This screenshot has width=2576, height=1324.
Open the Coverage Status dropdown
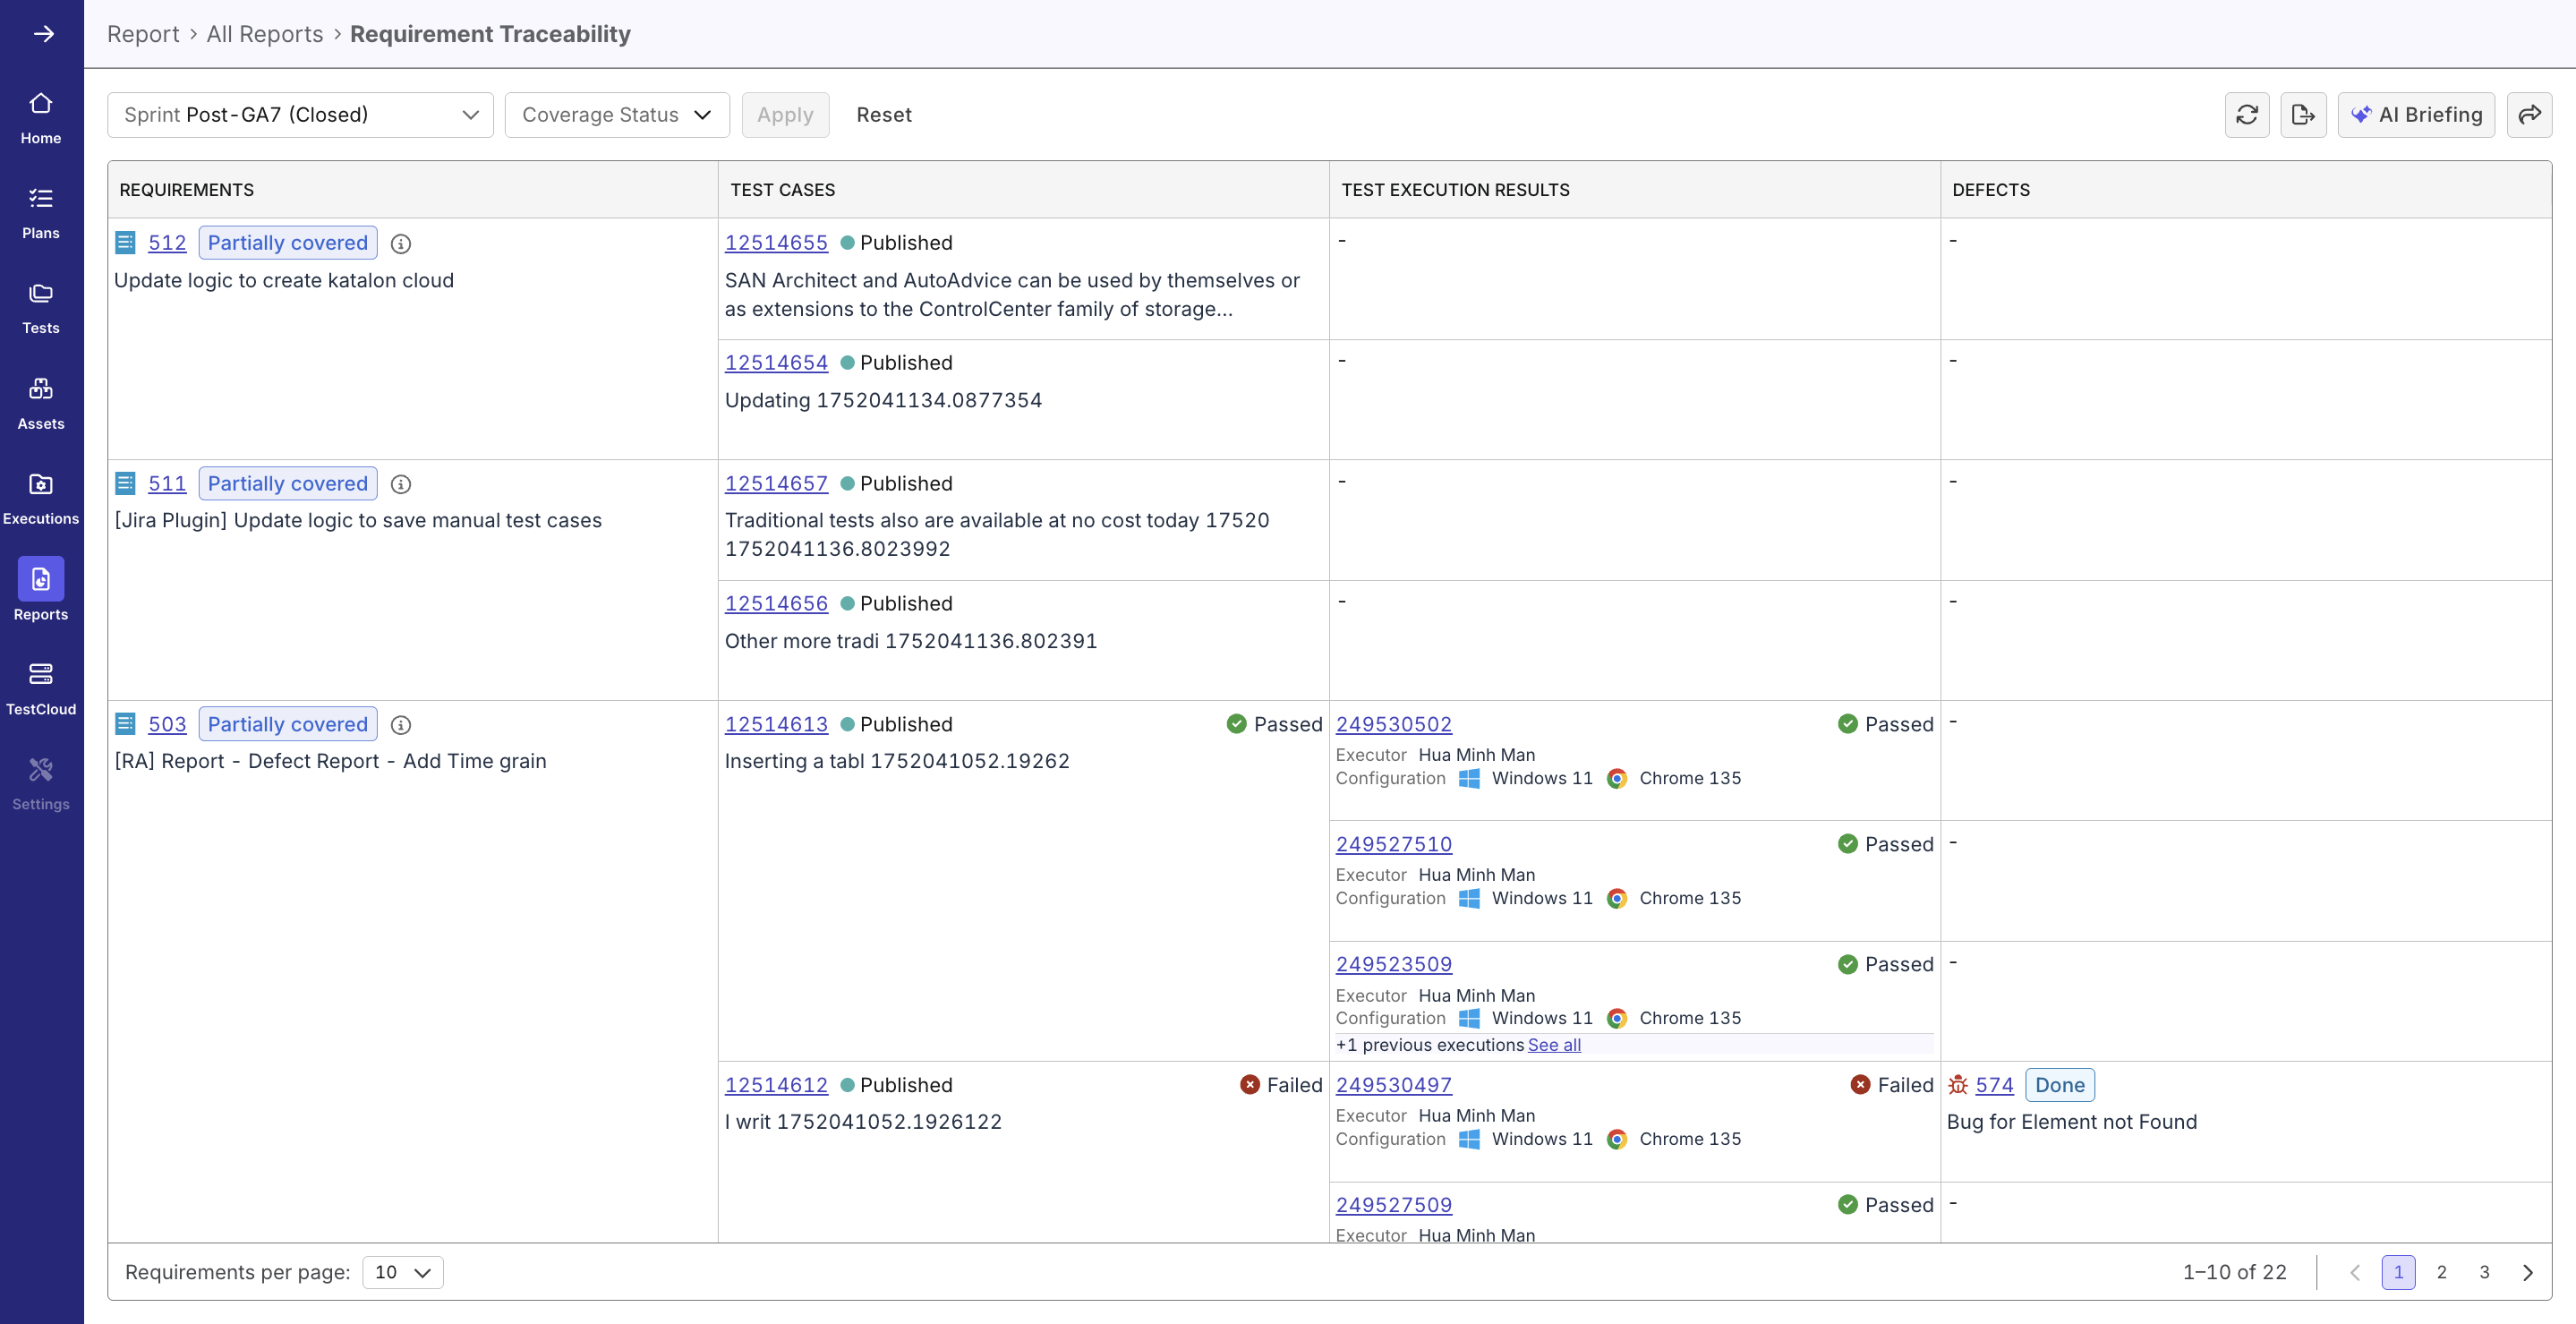(x=616, y=114)
